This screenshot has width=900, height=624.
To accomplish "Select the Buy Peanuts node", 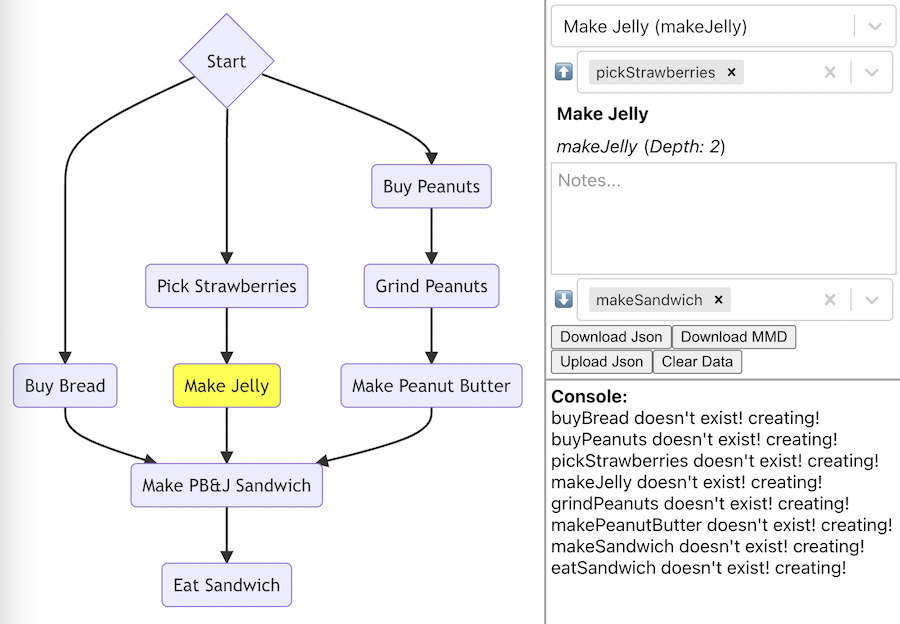I will tap(431, 186).
